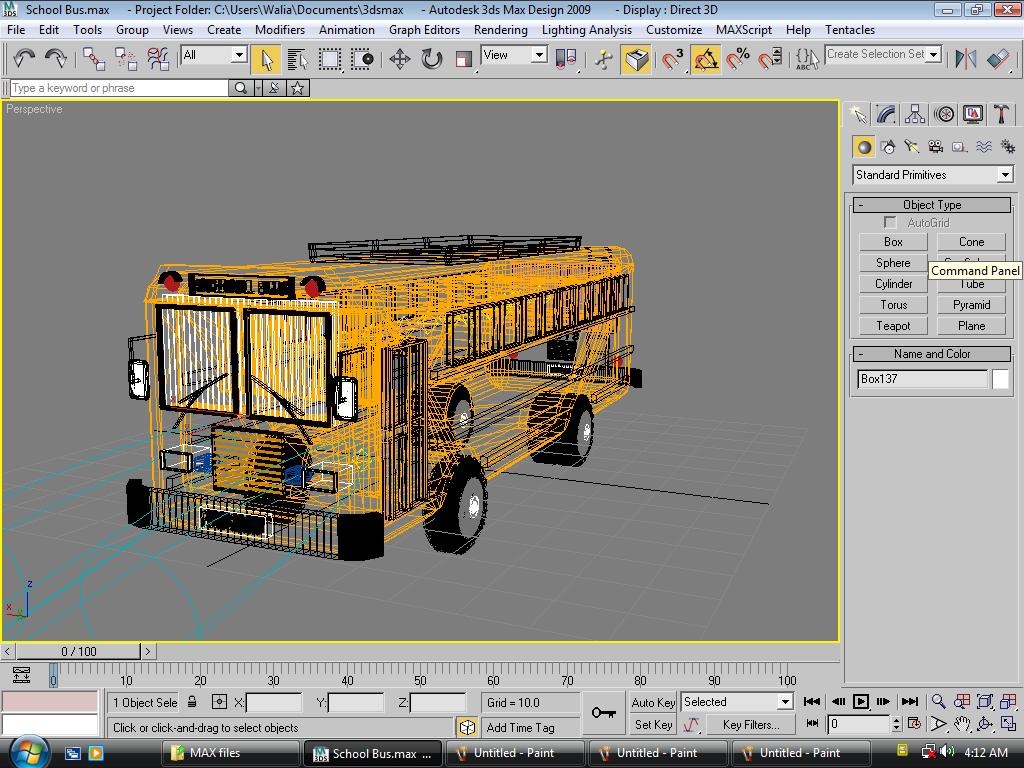Click the object color swatch beside Box137
This screenshot has width=1024, height=768.
(1000, 379)
